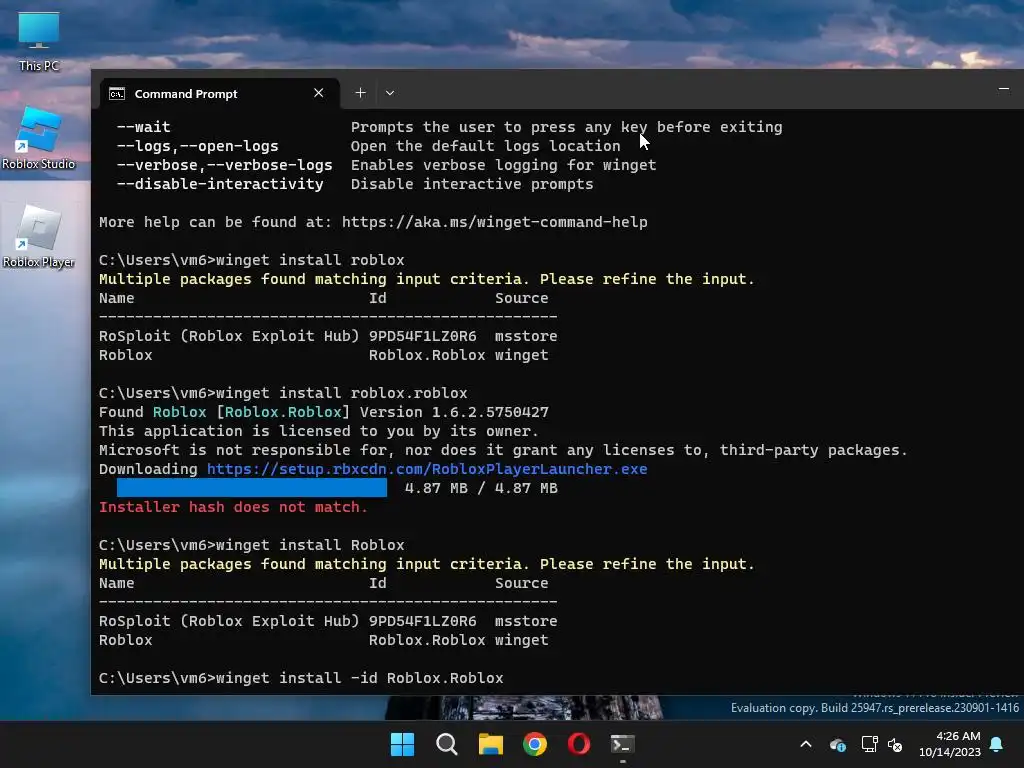The image size is (1024, 768).
Task: Click 'winget install roblox.roblox' command line
Action: click(x=342, y=393)
